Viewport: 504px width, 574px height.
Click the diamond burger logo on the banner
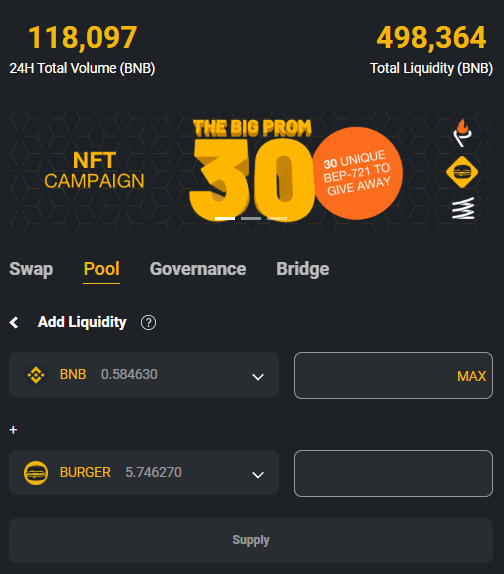462,172
